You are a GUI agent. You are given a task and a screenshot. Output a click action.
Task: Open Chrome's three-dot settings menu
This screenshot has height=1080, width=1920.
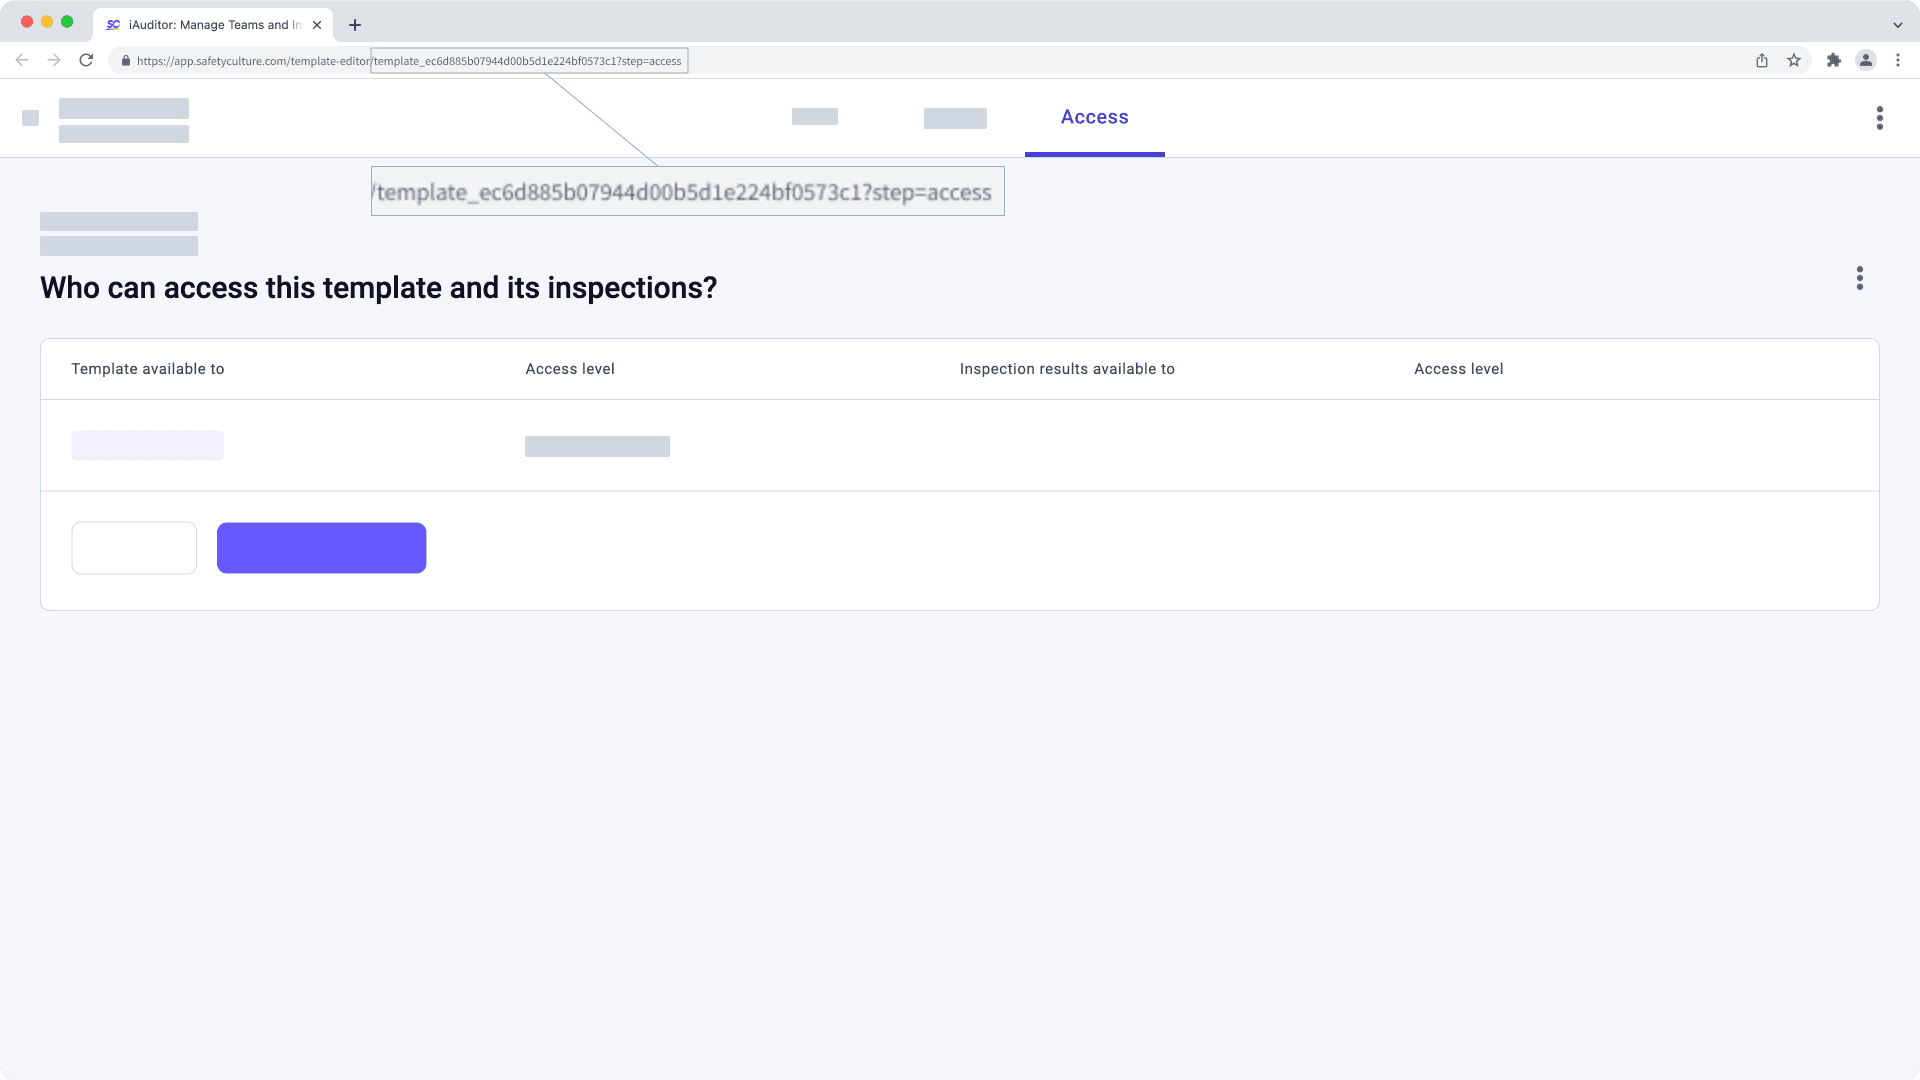pos(1899,60)
